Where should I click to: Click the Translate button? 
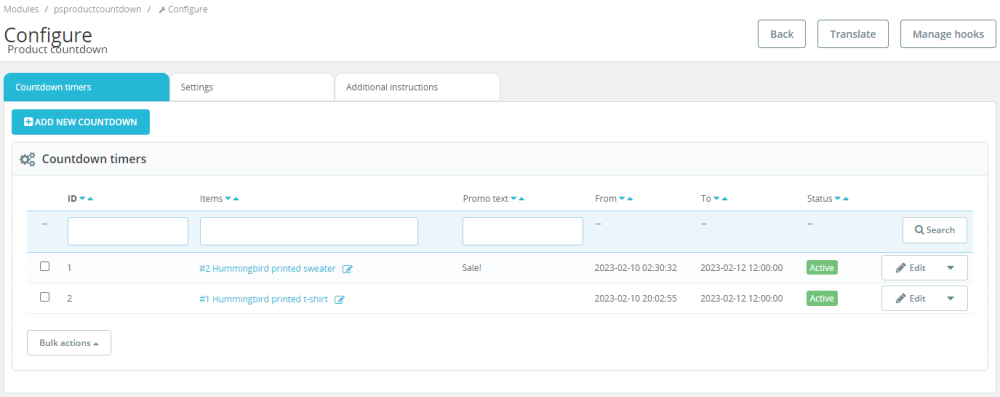(x=853, y=34)
